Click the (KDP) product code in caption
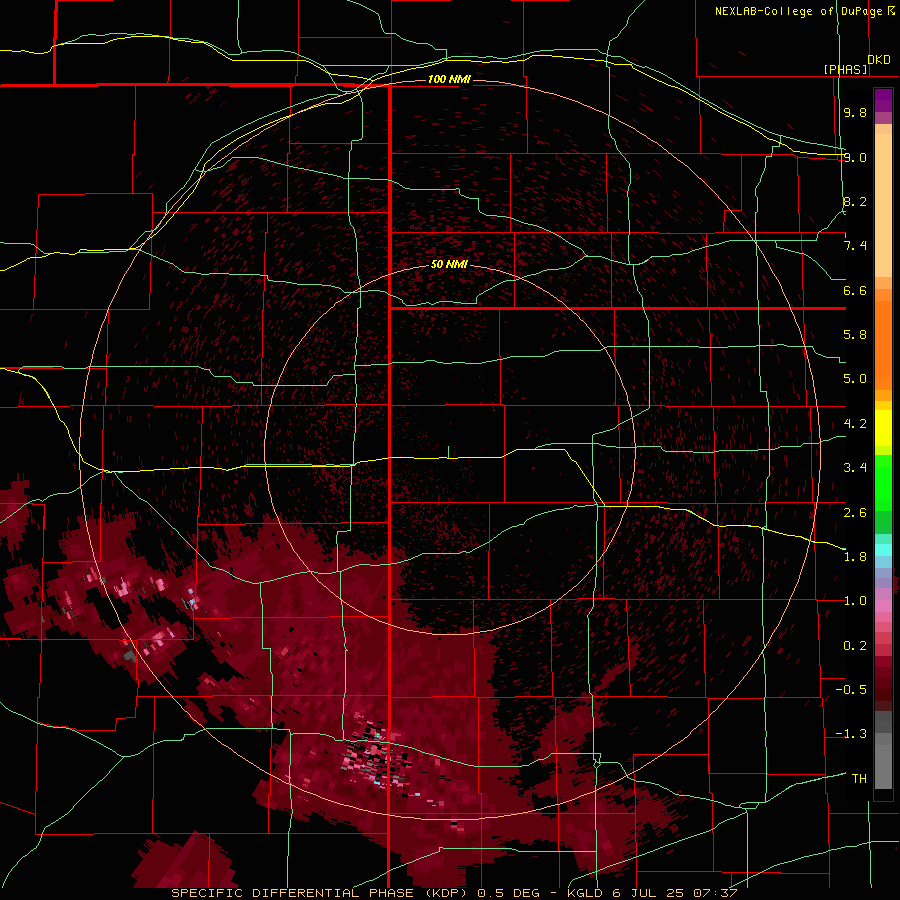The image size is (900, 900). [447, 893]
